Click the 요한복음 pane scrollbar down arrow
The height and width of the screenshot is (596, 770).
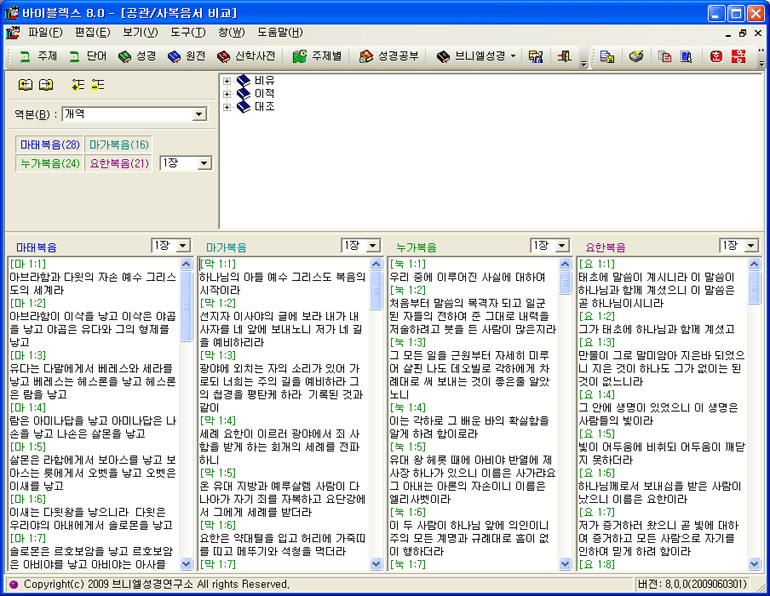(x=754, y=564)
